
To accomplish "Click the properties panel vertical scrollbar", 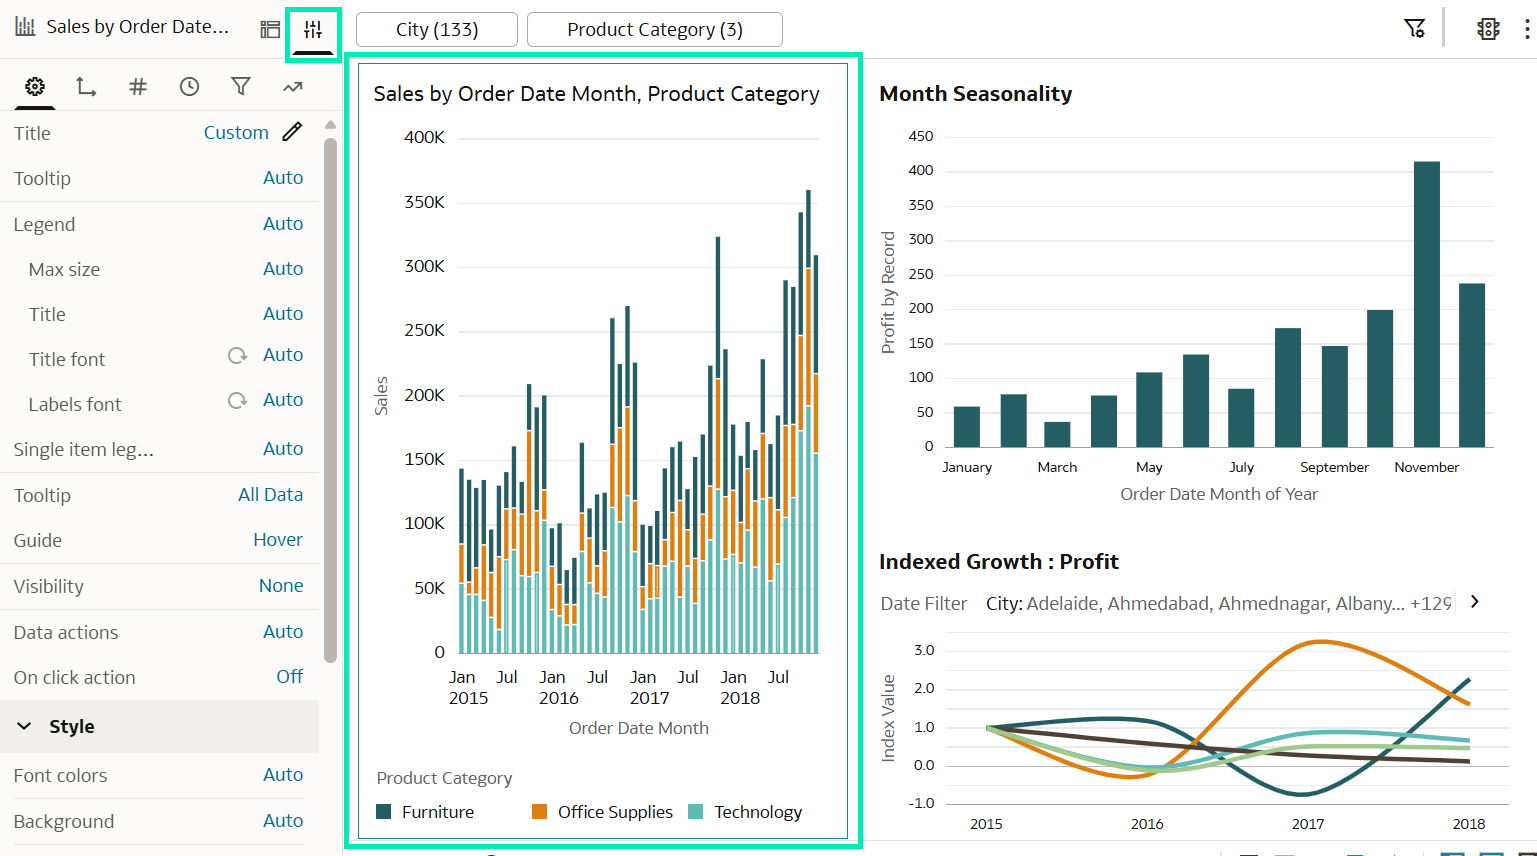I will click(x=331, y=400).
